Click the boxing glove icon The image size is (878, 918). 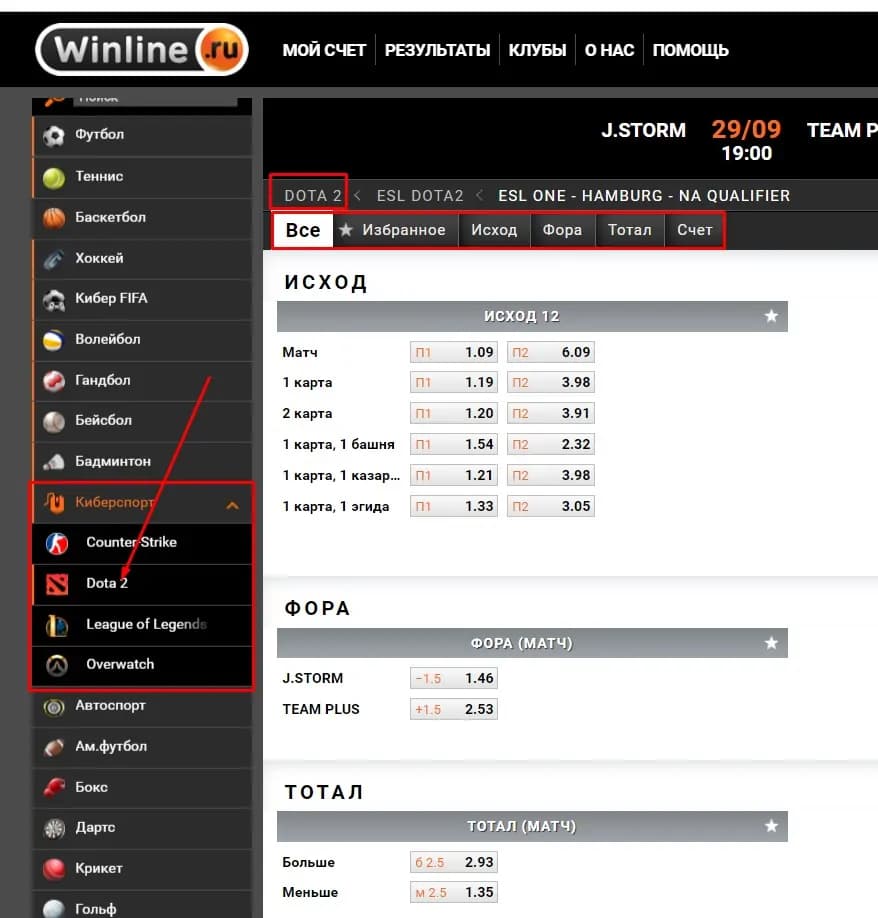[x=54, y=788]
